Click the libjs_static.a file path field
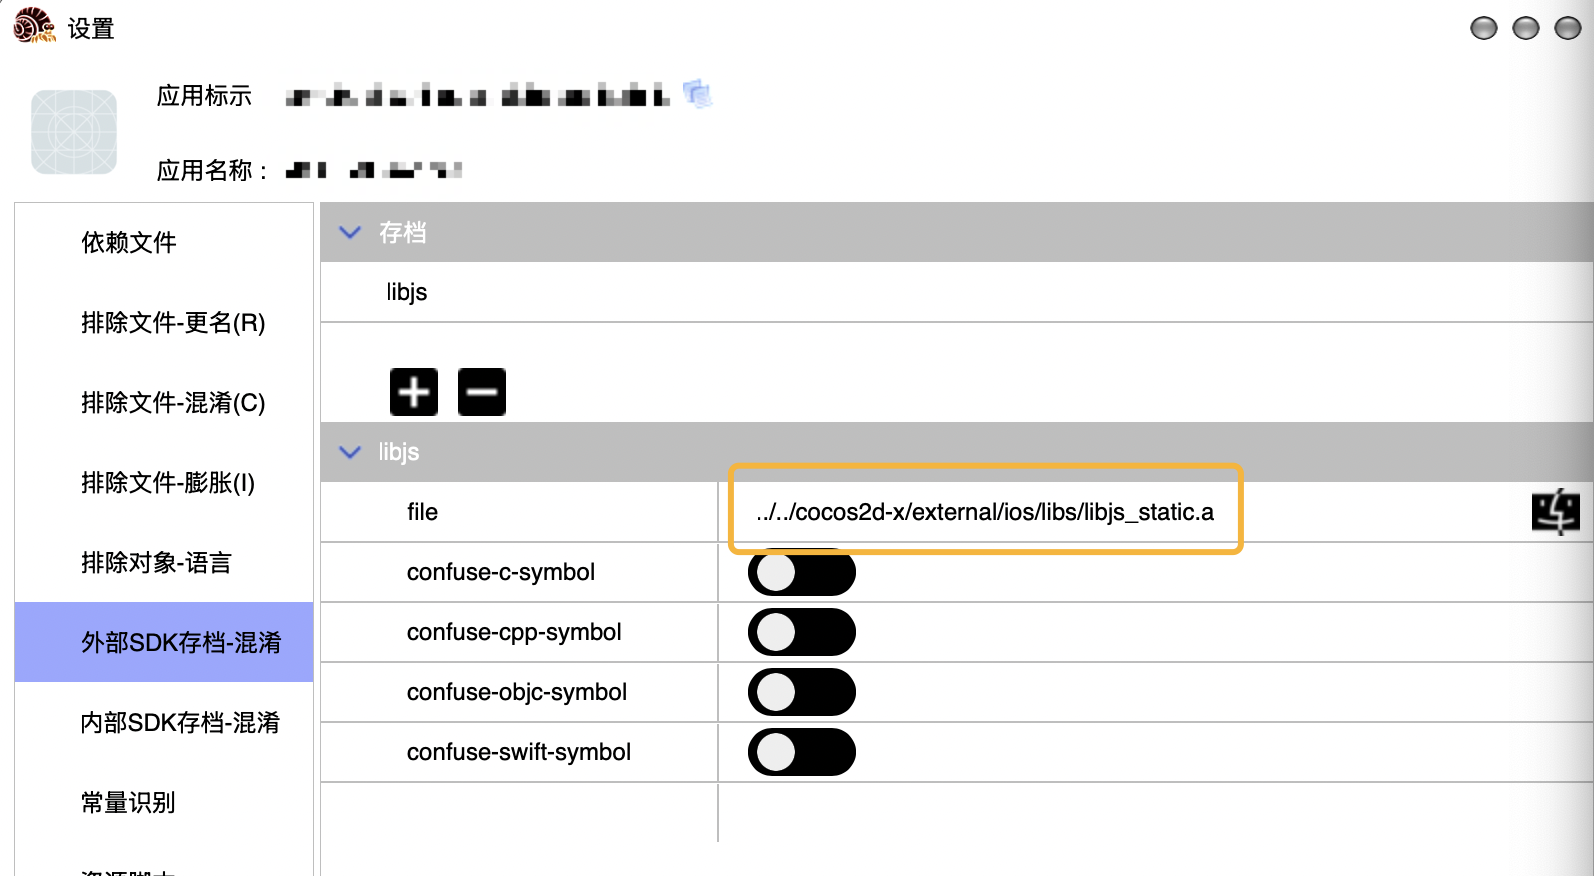The width and height of the screenshot is (1594, 876). click(985, 512)
